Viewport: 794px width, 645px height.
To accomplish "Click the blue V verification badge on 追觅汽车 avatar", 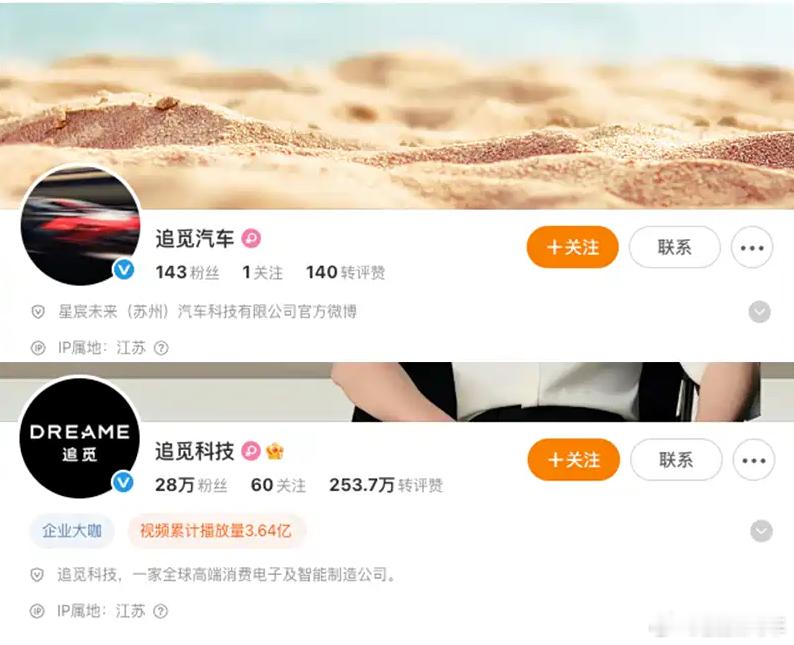I will (124, 269).
